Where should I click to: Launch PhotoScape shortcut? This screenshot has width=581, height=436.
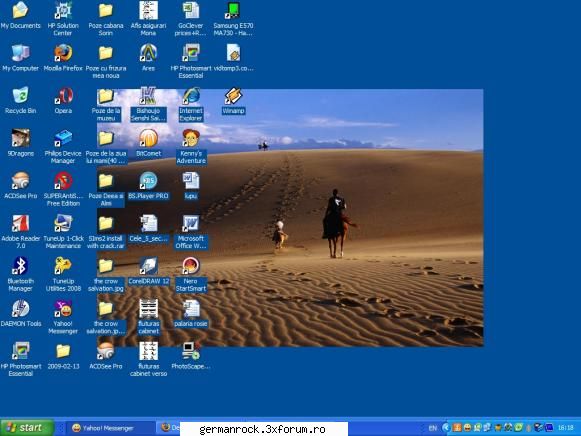click(191, 351)
